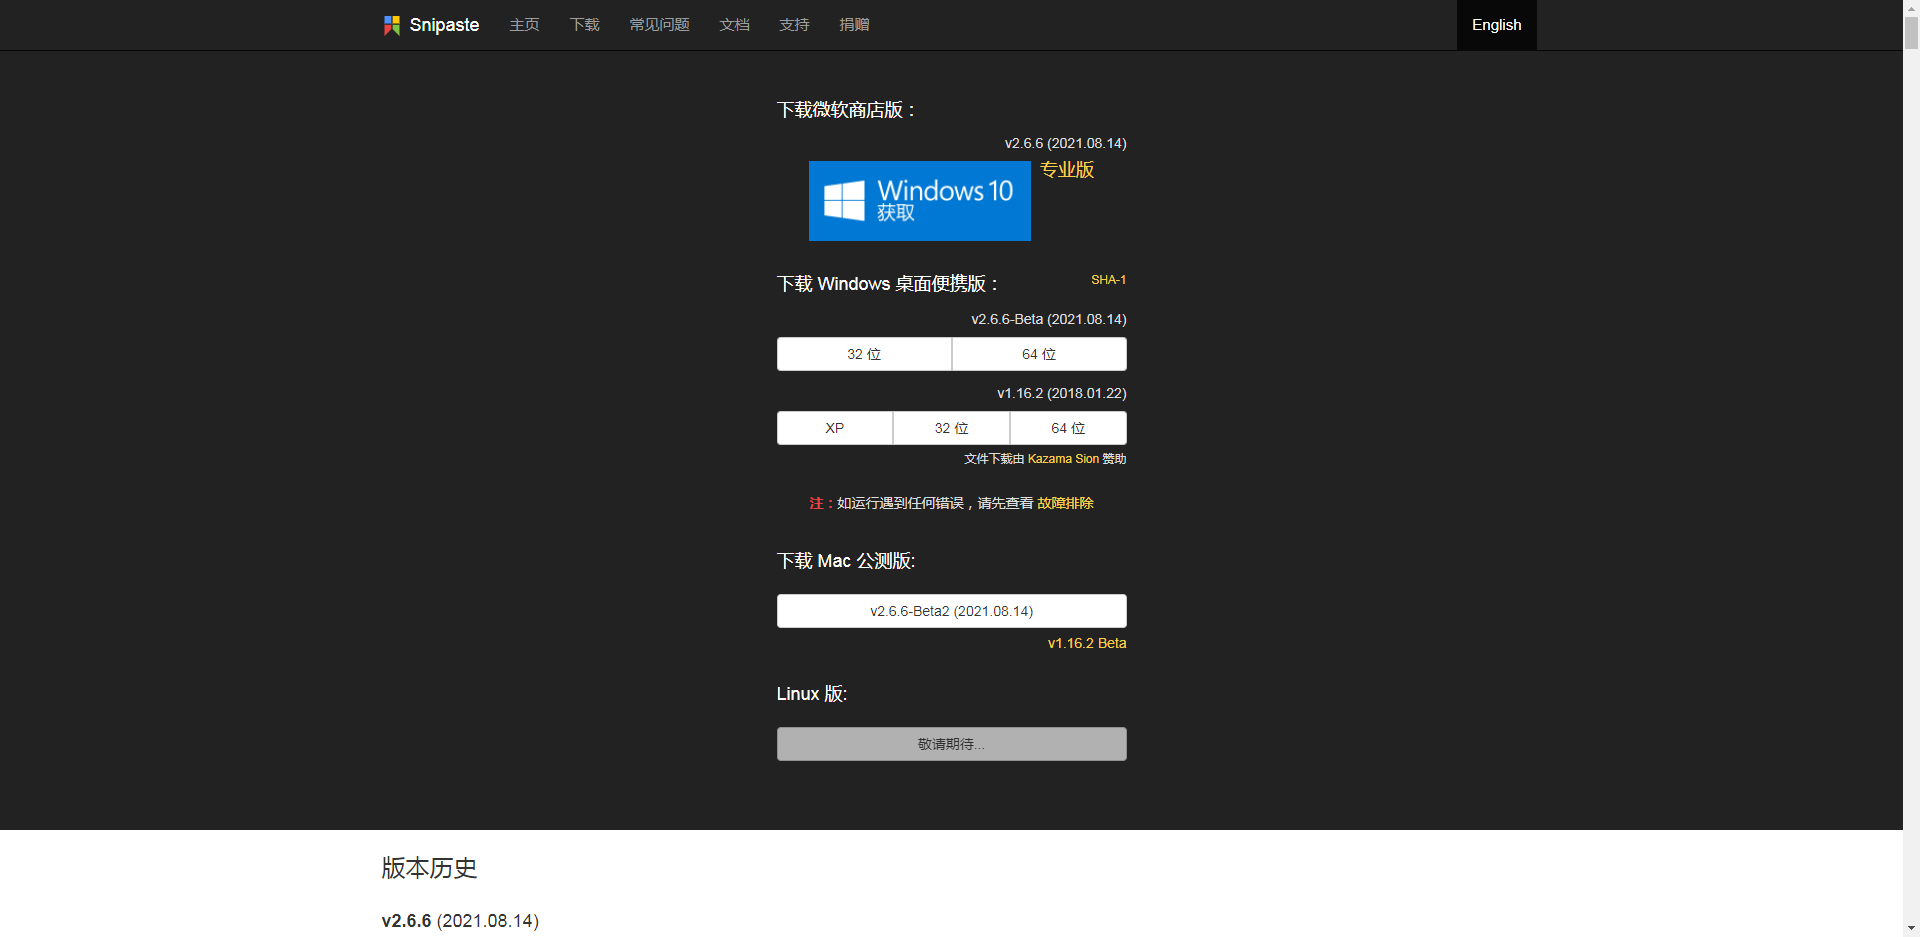Download the v1.16.2 XP build
Screen dimensions: 1920x937
pos(835,428)
